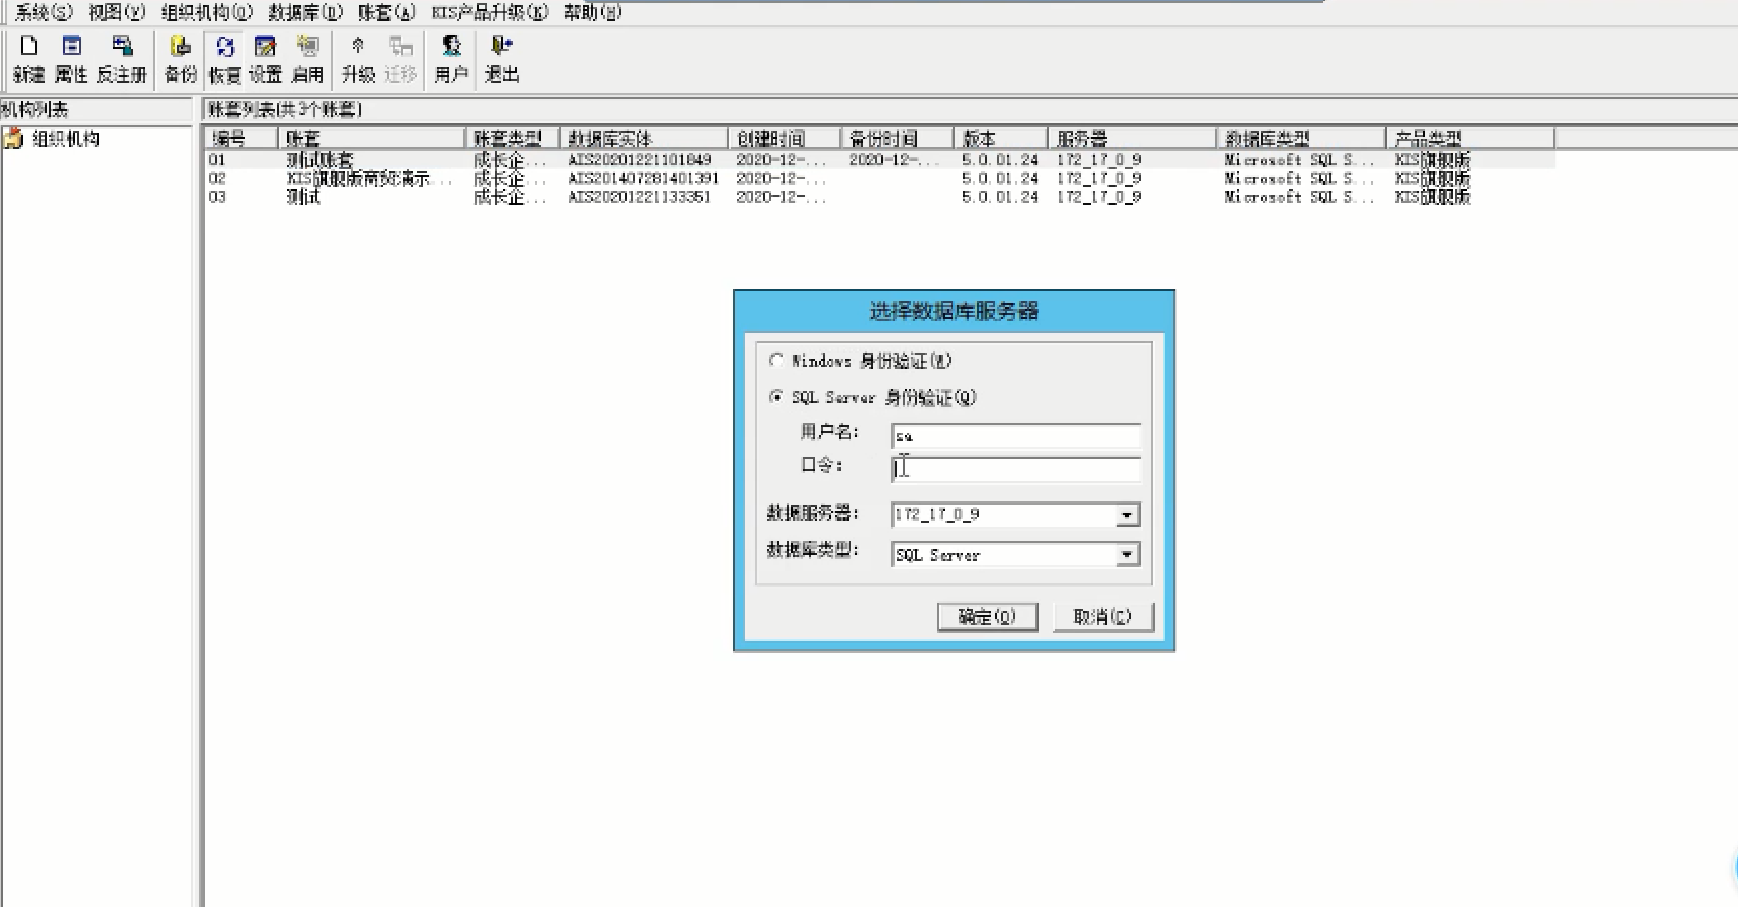The width and height of the screenshot is (1738, 907).
Task: Select the 组织机构 tree item
Action: tap(65, 139)
